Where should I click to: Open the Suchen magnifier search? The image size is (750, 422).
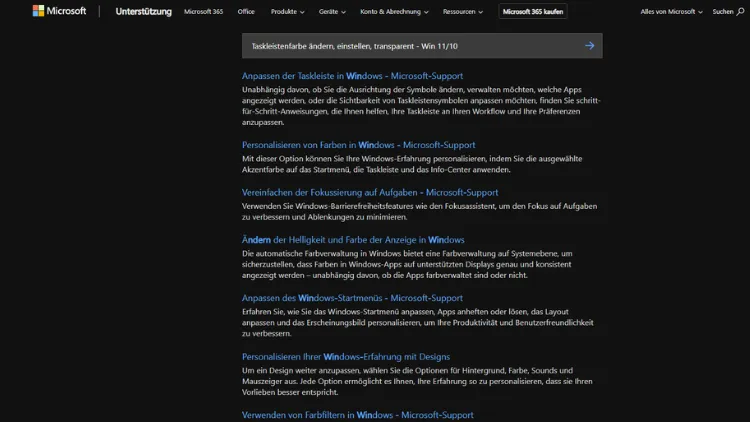(728, 11)
